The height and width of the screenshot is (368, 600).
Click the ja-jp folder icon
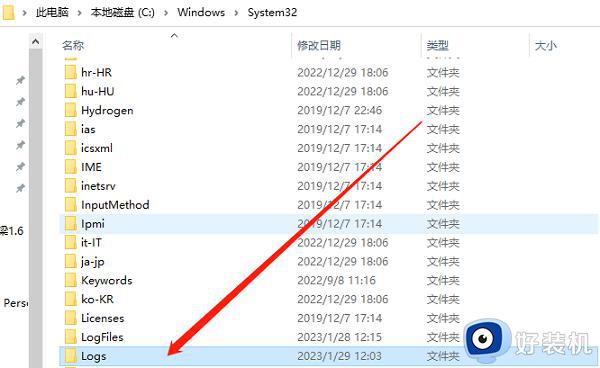point(70,261)
